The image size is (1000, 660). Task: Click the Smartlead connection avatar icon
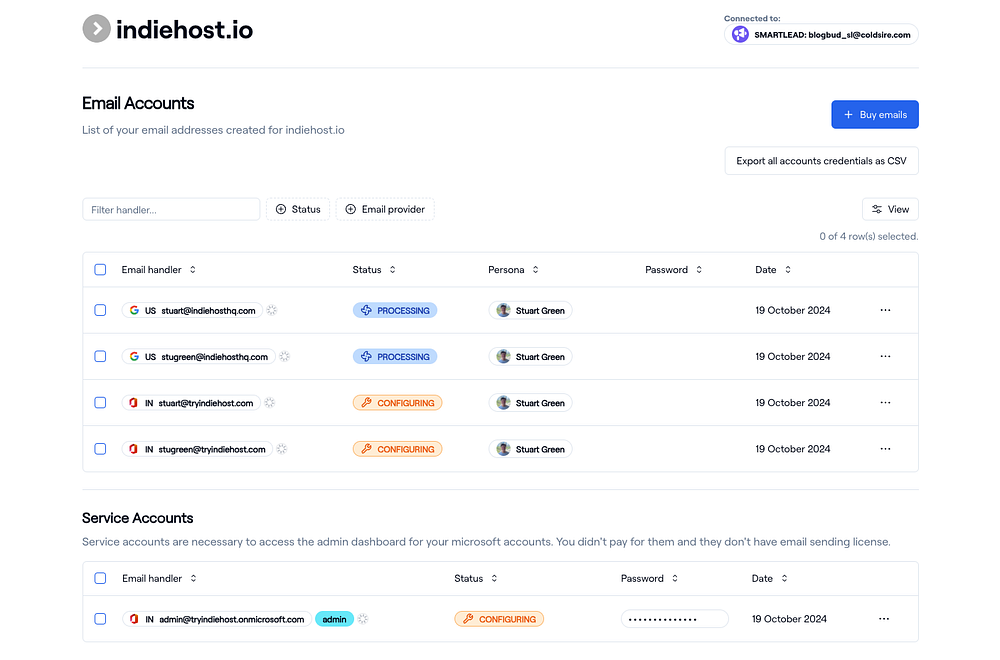click(x=740, y=34)
